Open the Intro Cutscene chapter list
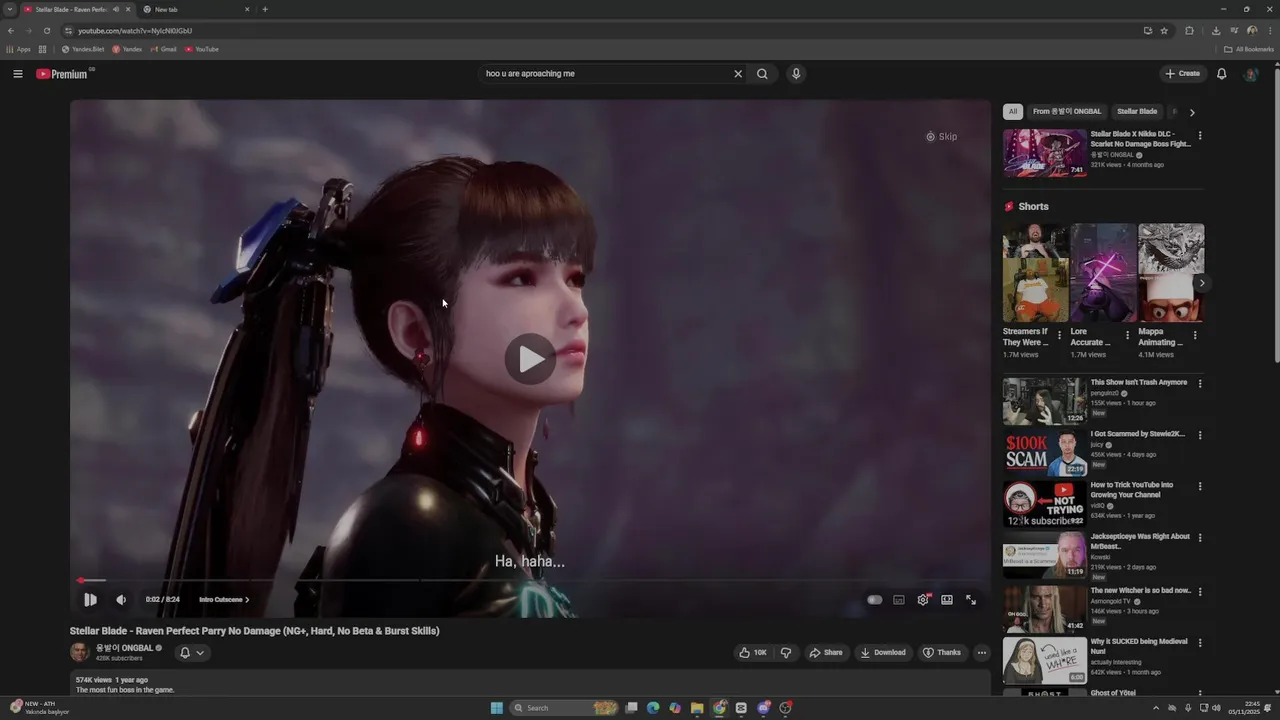 point(224,600)
